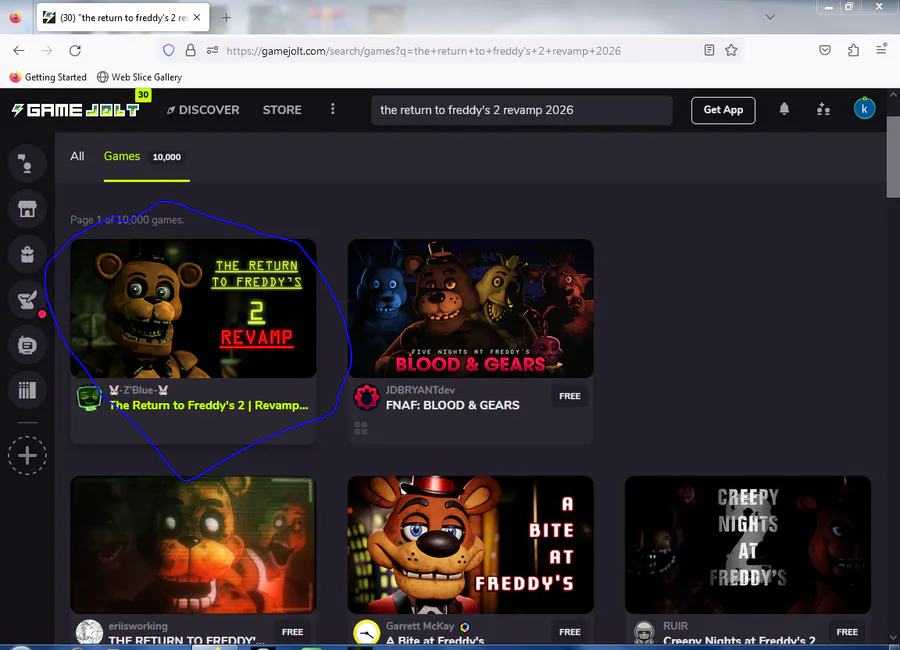Click the tracking protection shield icon
Viewport: 900px width, 650px height.
pos(169,51)
